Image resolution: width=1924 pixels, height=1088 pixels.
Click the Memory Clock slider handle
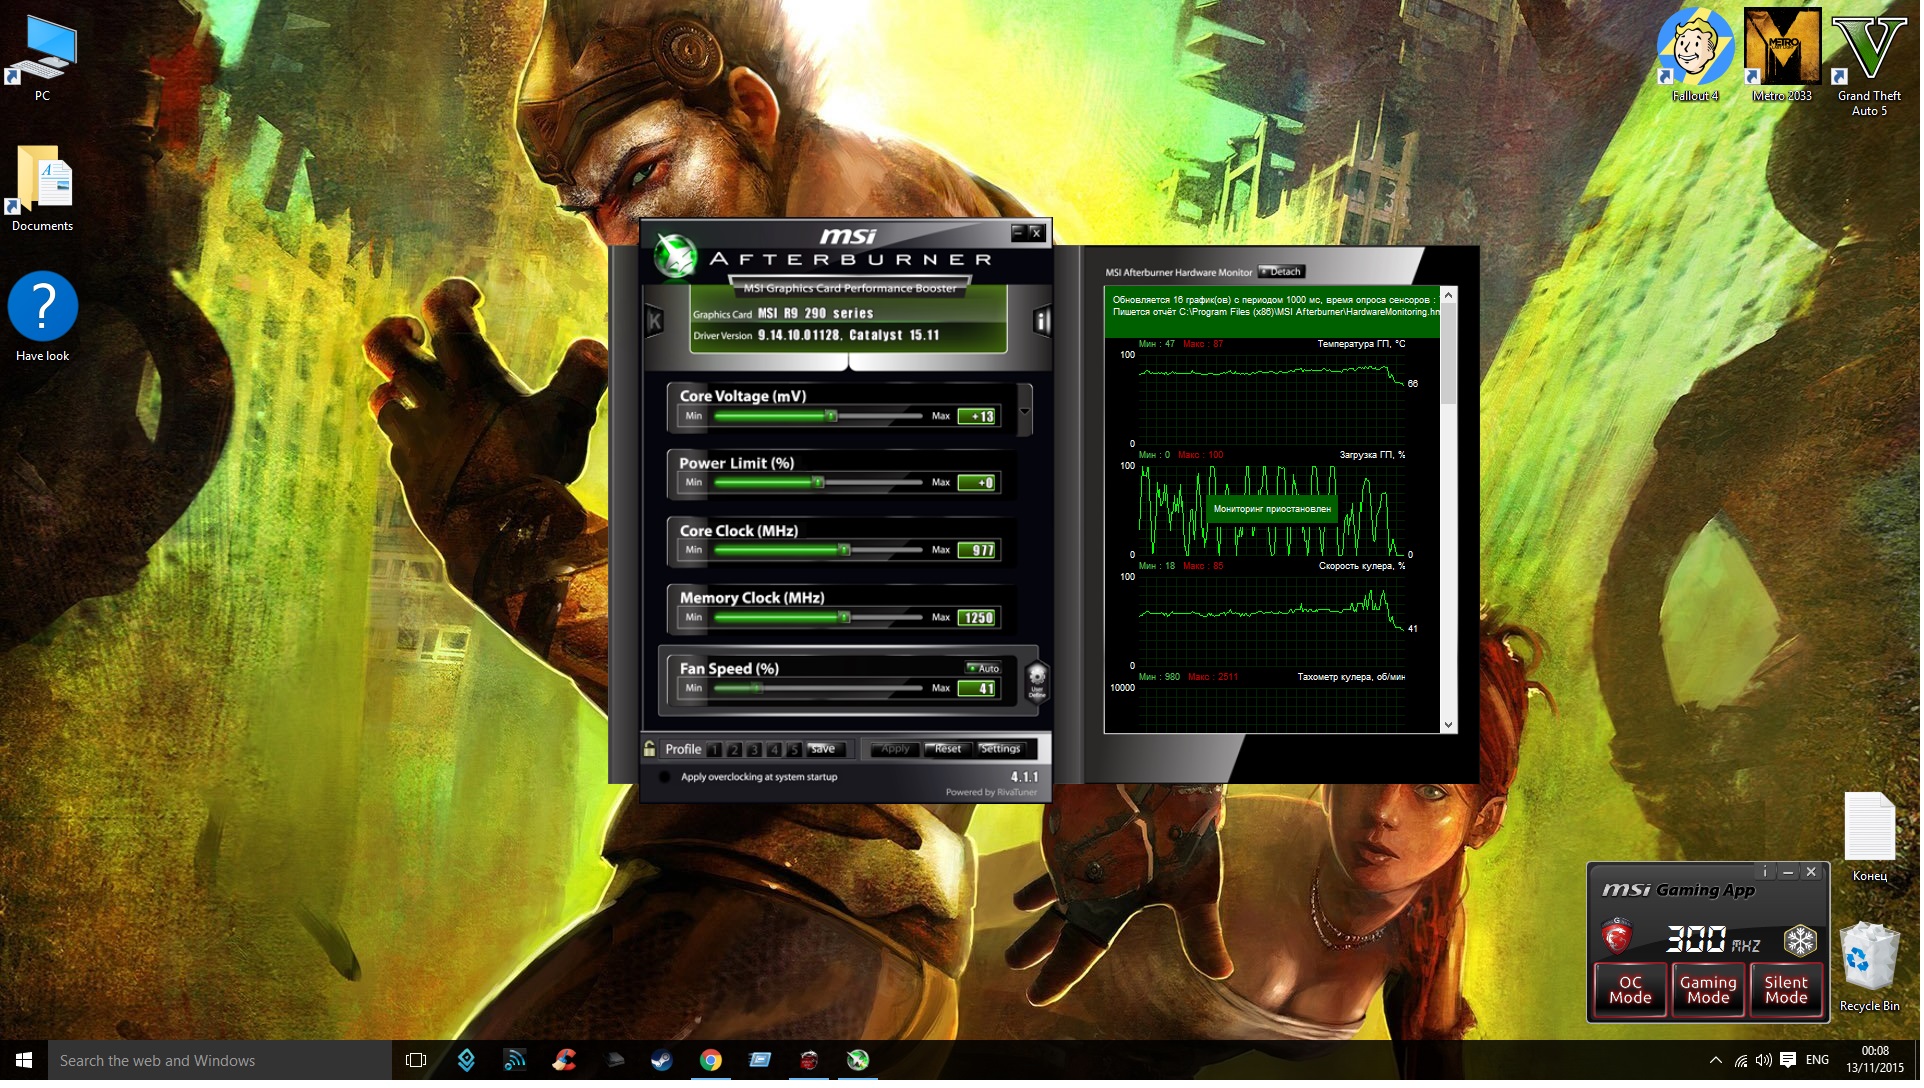click(x=845, y=618)
